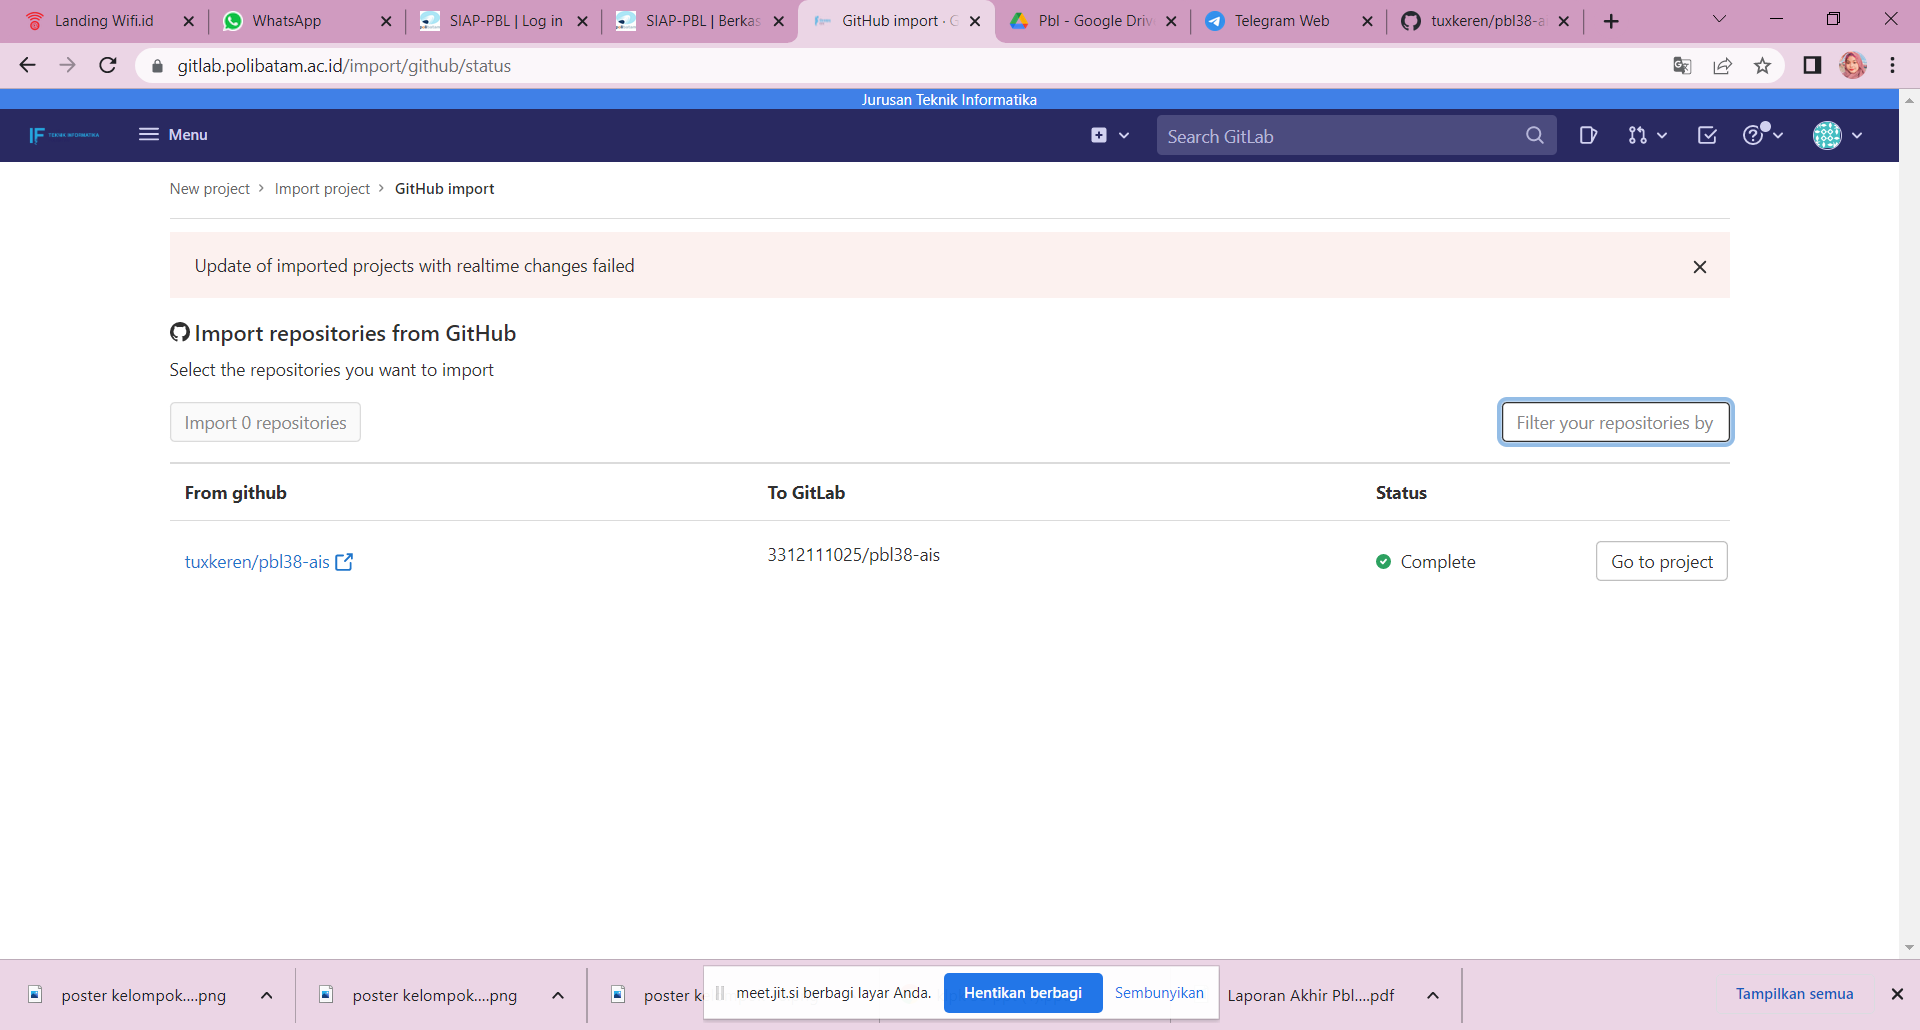The width and height of the screenshot is (1920, 1030).
Task: Open Laporan Akhir Pbl pdf download
Action: [x=1310, y=995]
